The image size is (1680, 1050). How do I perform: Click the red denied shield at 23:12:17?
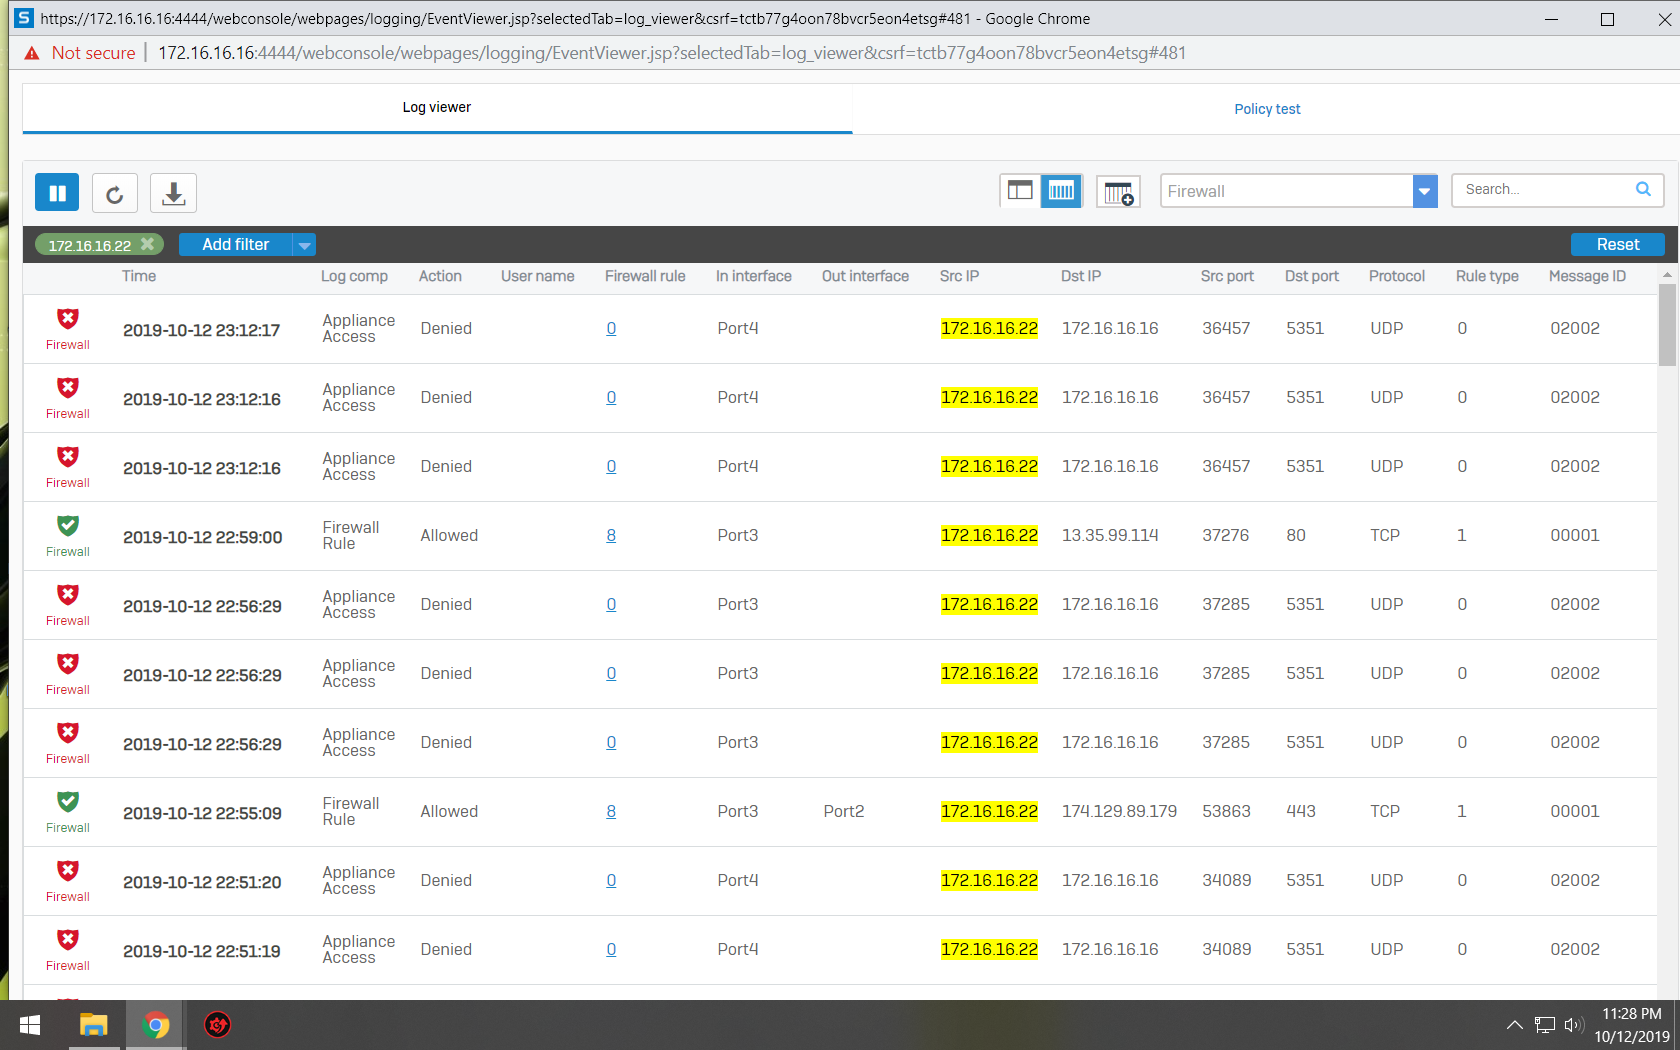[x=68, y=319]
